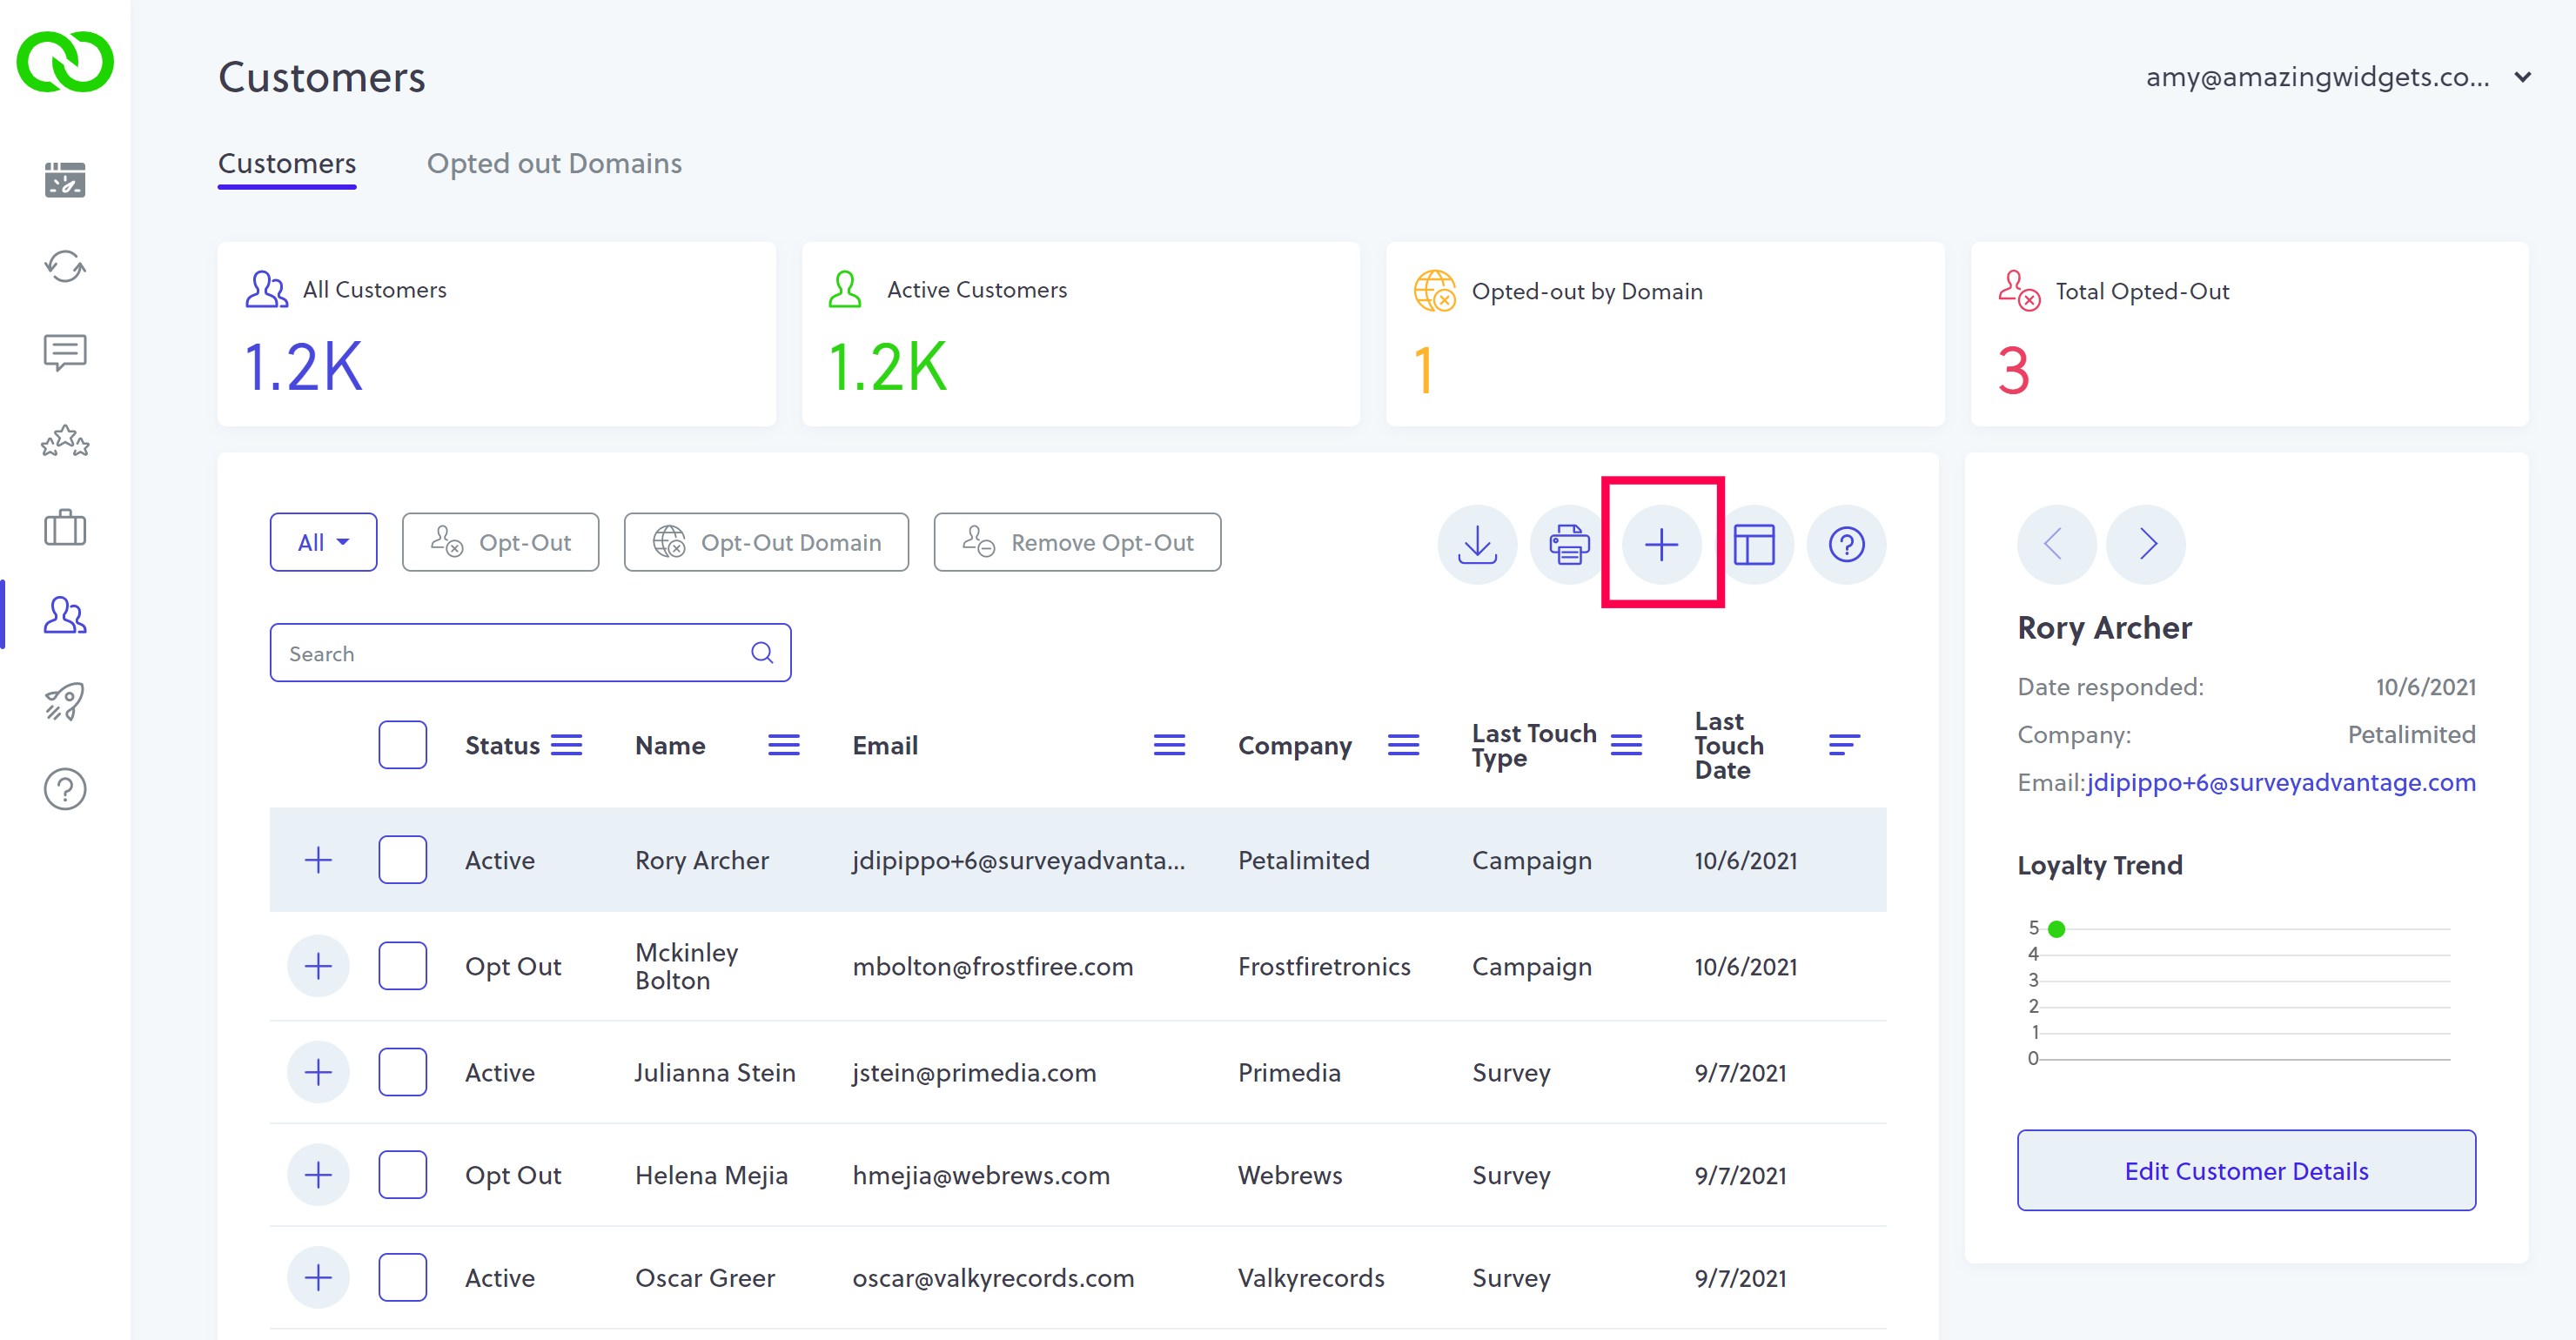The width and height of the screenshot is (2576, 1340).
Task: Switch to Opted out Domains tab
Action: point(554,163)
